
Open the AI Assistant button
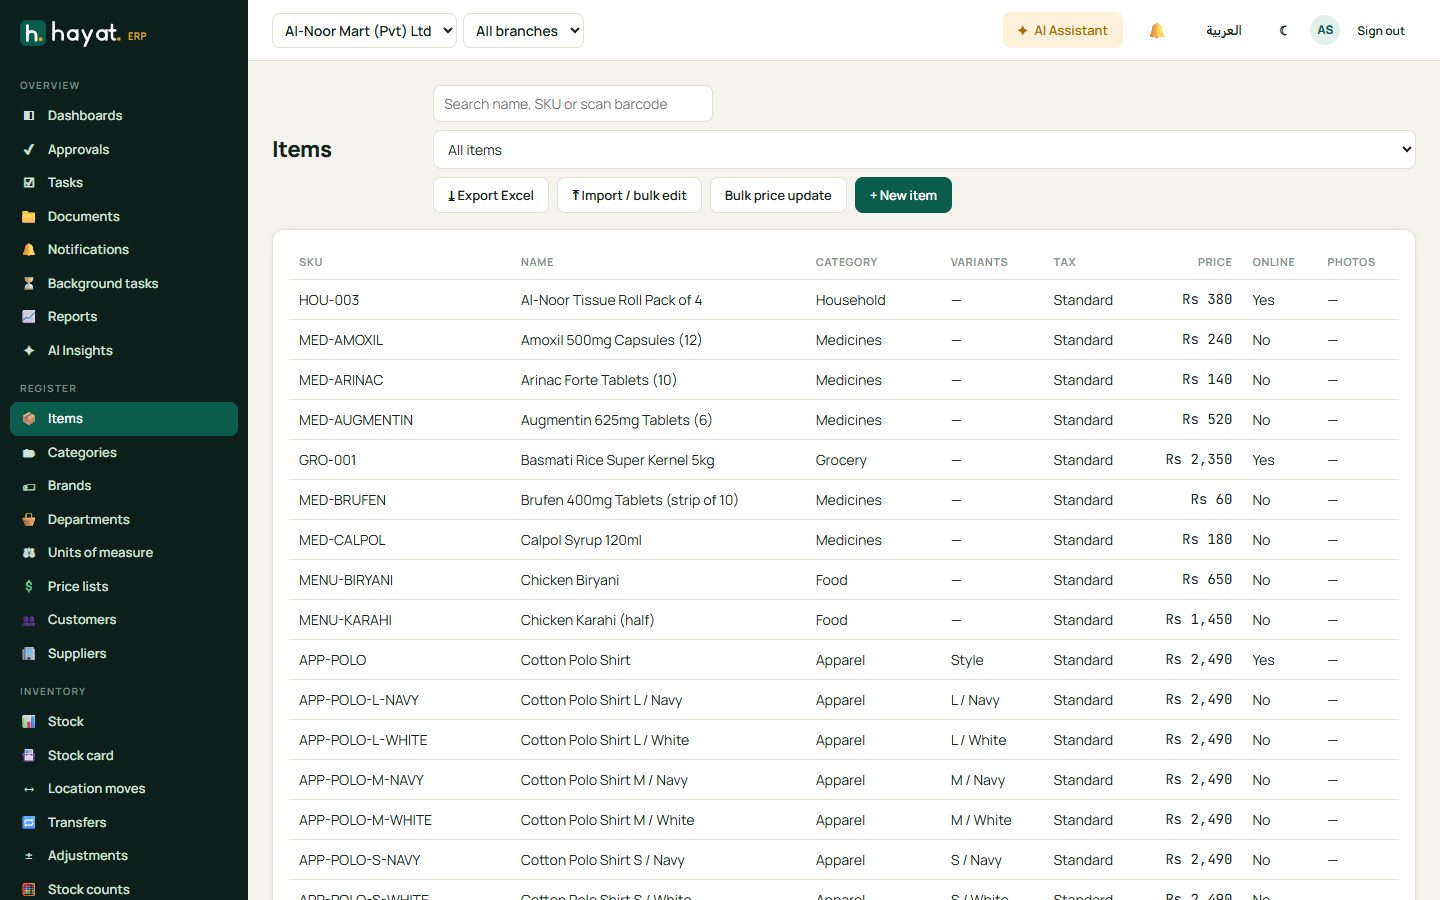[1063, 31]
